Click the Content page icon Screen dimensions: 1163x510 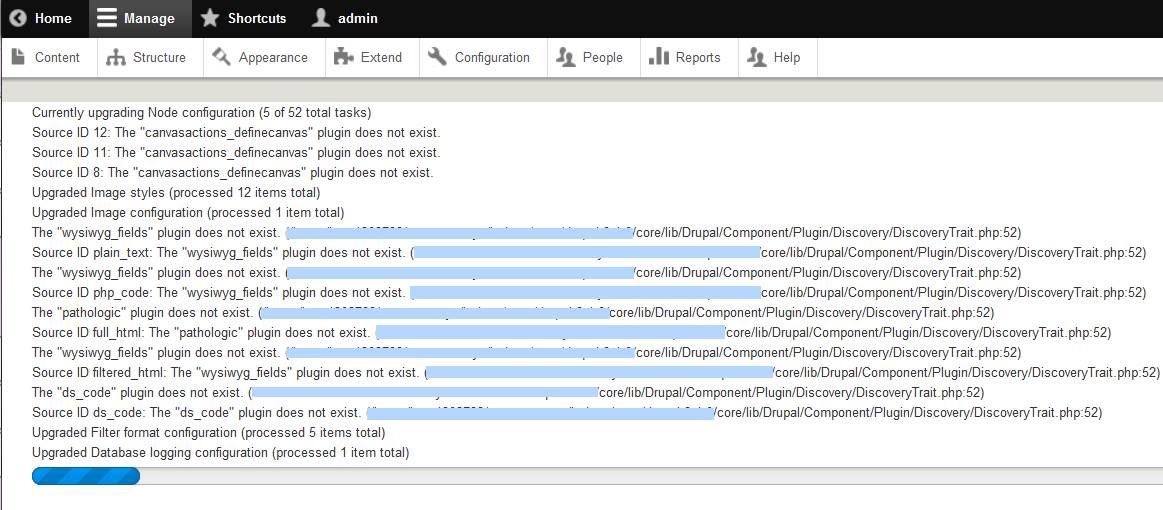tap(19, 56)
